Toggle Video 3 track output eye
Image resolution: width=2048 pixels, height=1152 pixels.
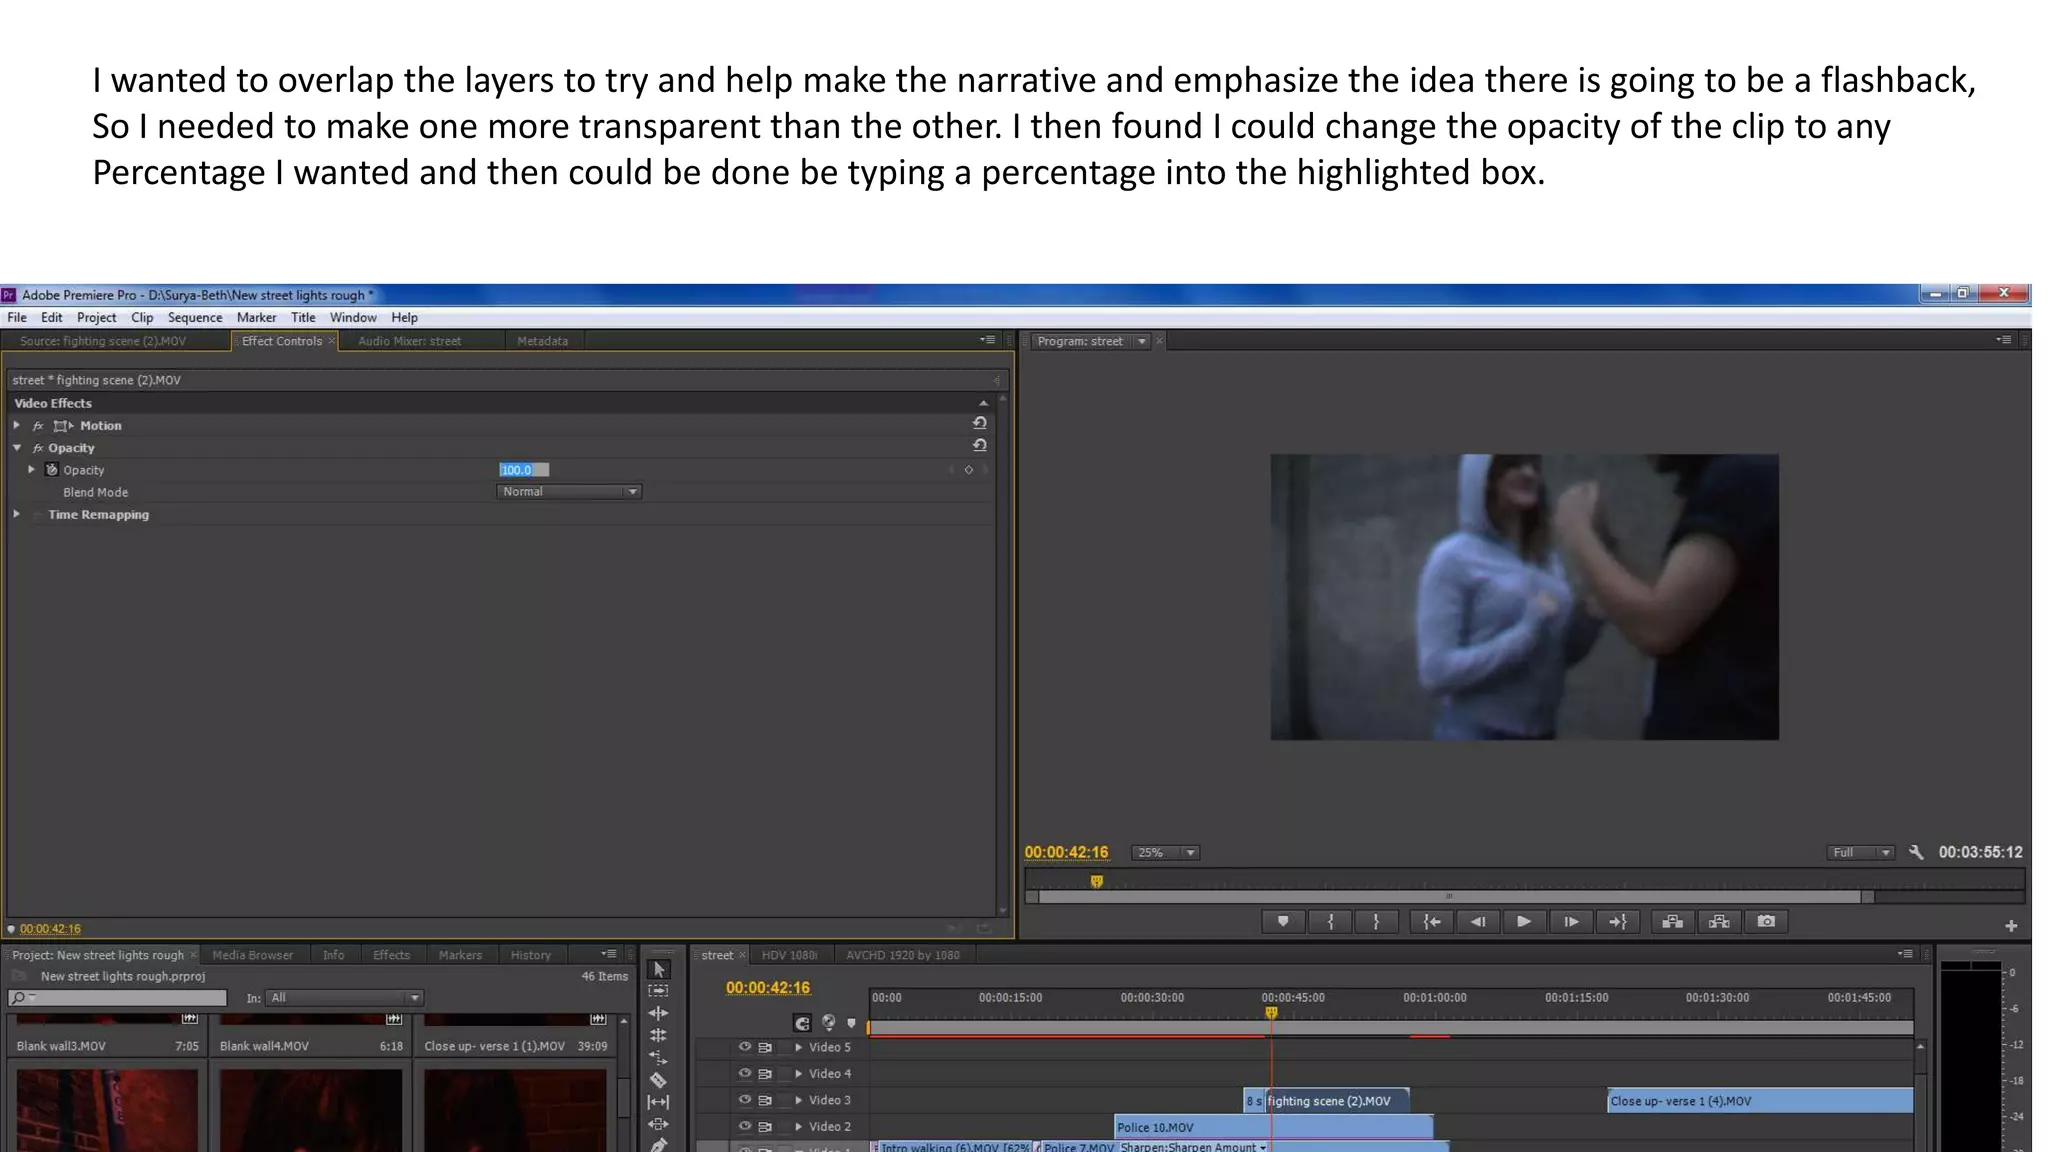pyautogui.click(x=745, y=1099)
